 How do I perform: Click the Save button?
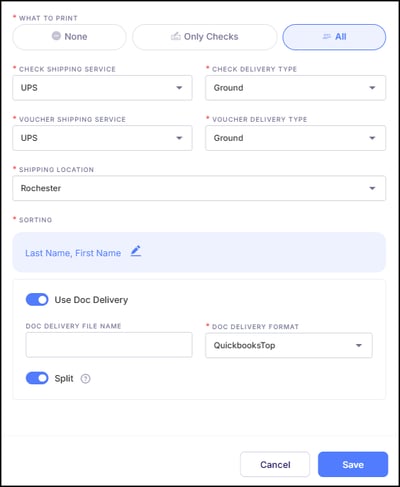click(x=353, y=464)
